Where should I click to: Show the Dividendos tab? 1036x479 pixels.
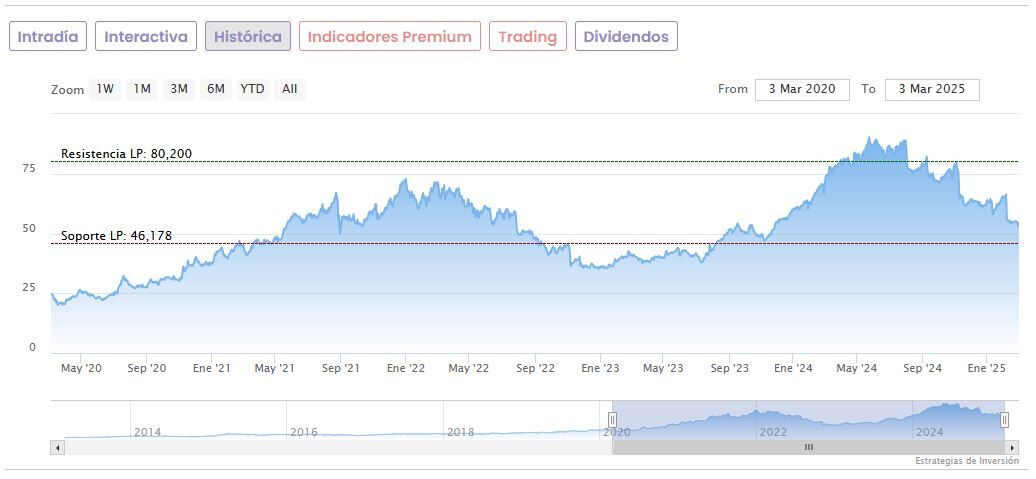[626, 37]
